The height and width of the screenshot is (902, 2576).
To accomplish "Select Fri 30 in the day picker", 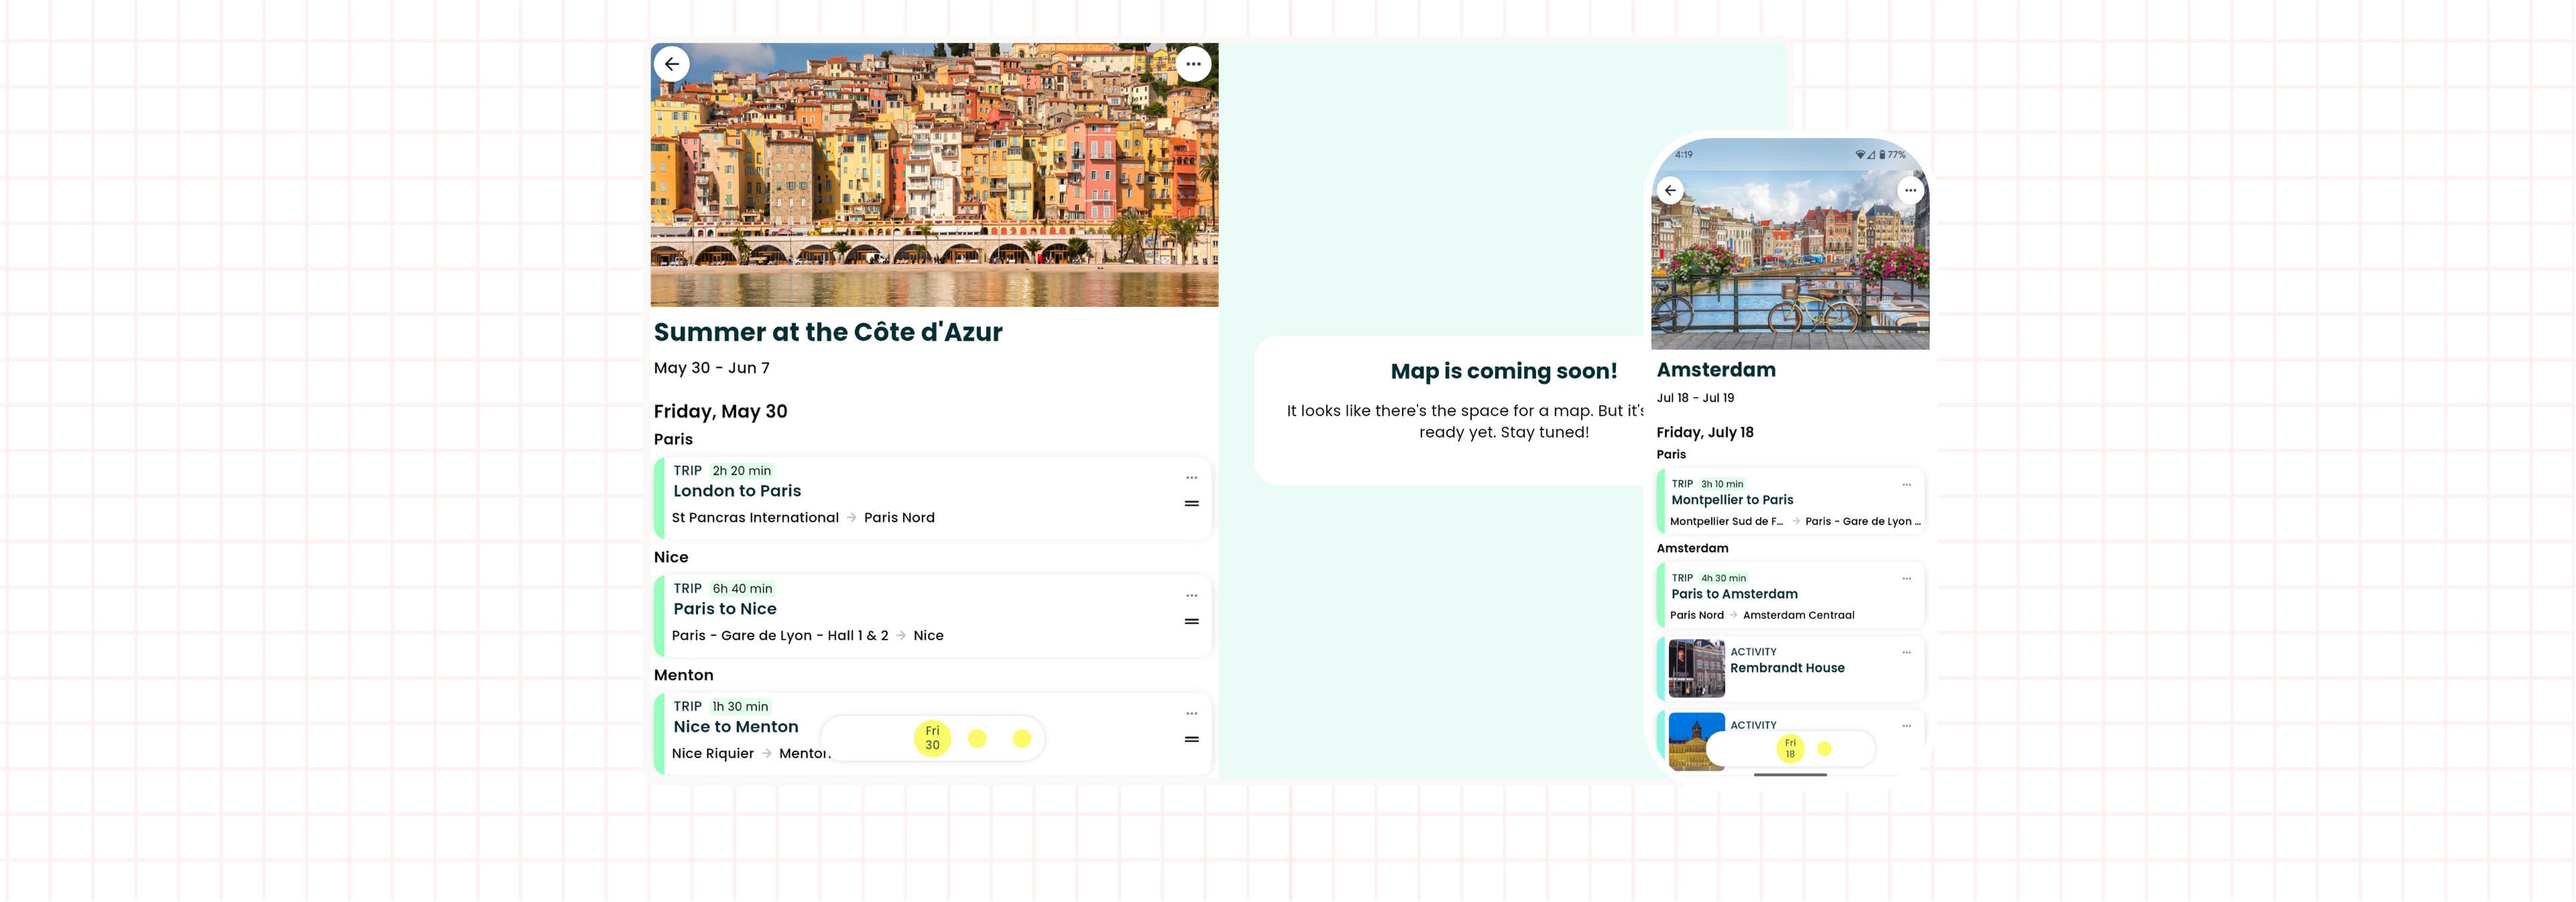I will [x=932, y=738].
